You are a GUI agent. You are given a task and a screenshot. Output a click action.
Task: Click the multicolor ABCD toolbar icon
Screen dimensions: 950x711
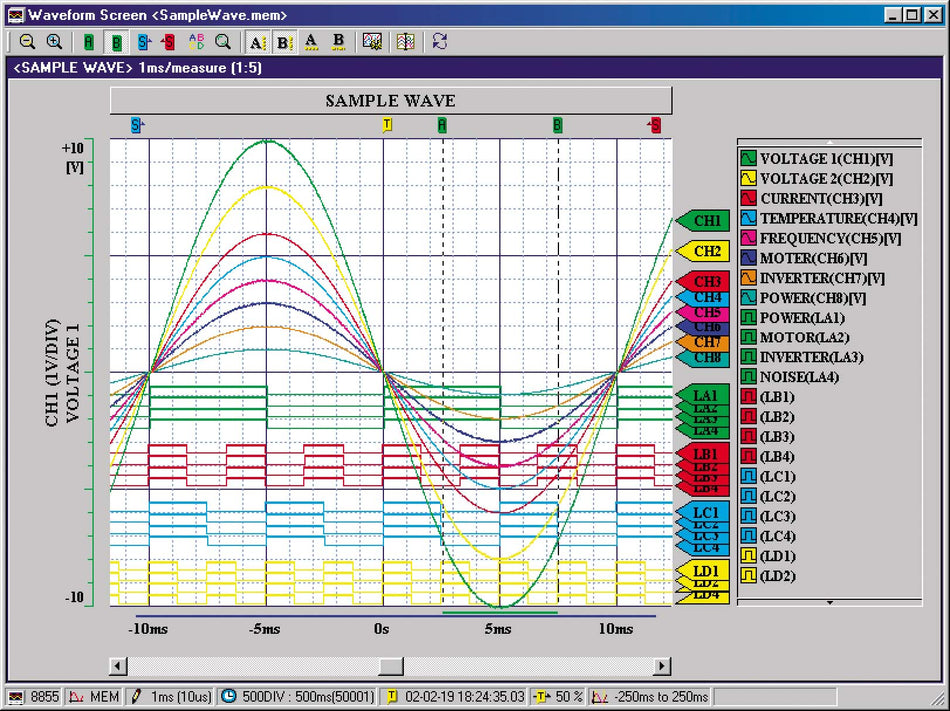(196, 42)
